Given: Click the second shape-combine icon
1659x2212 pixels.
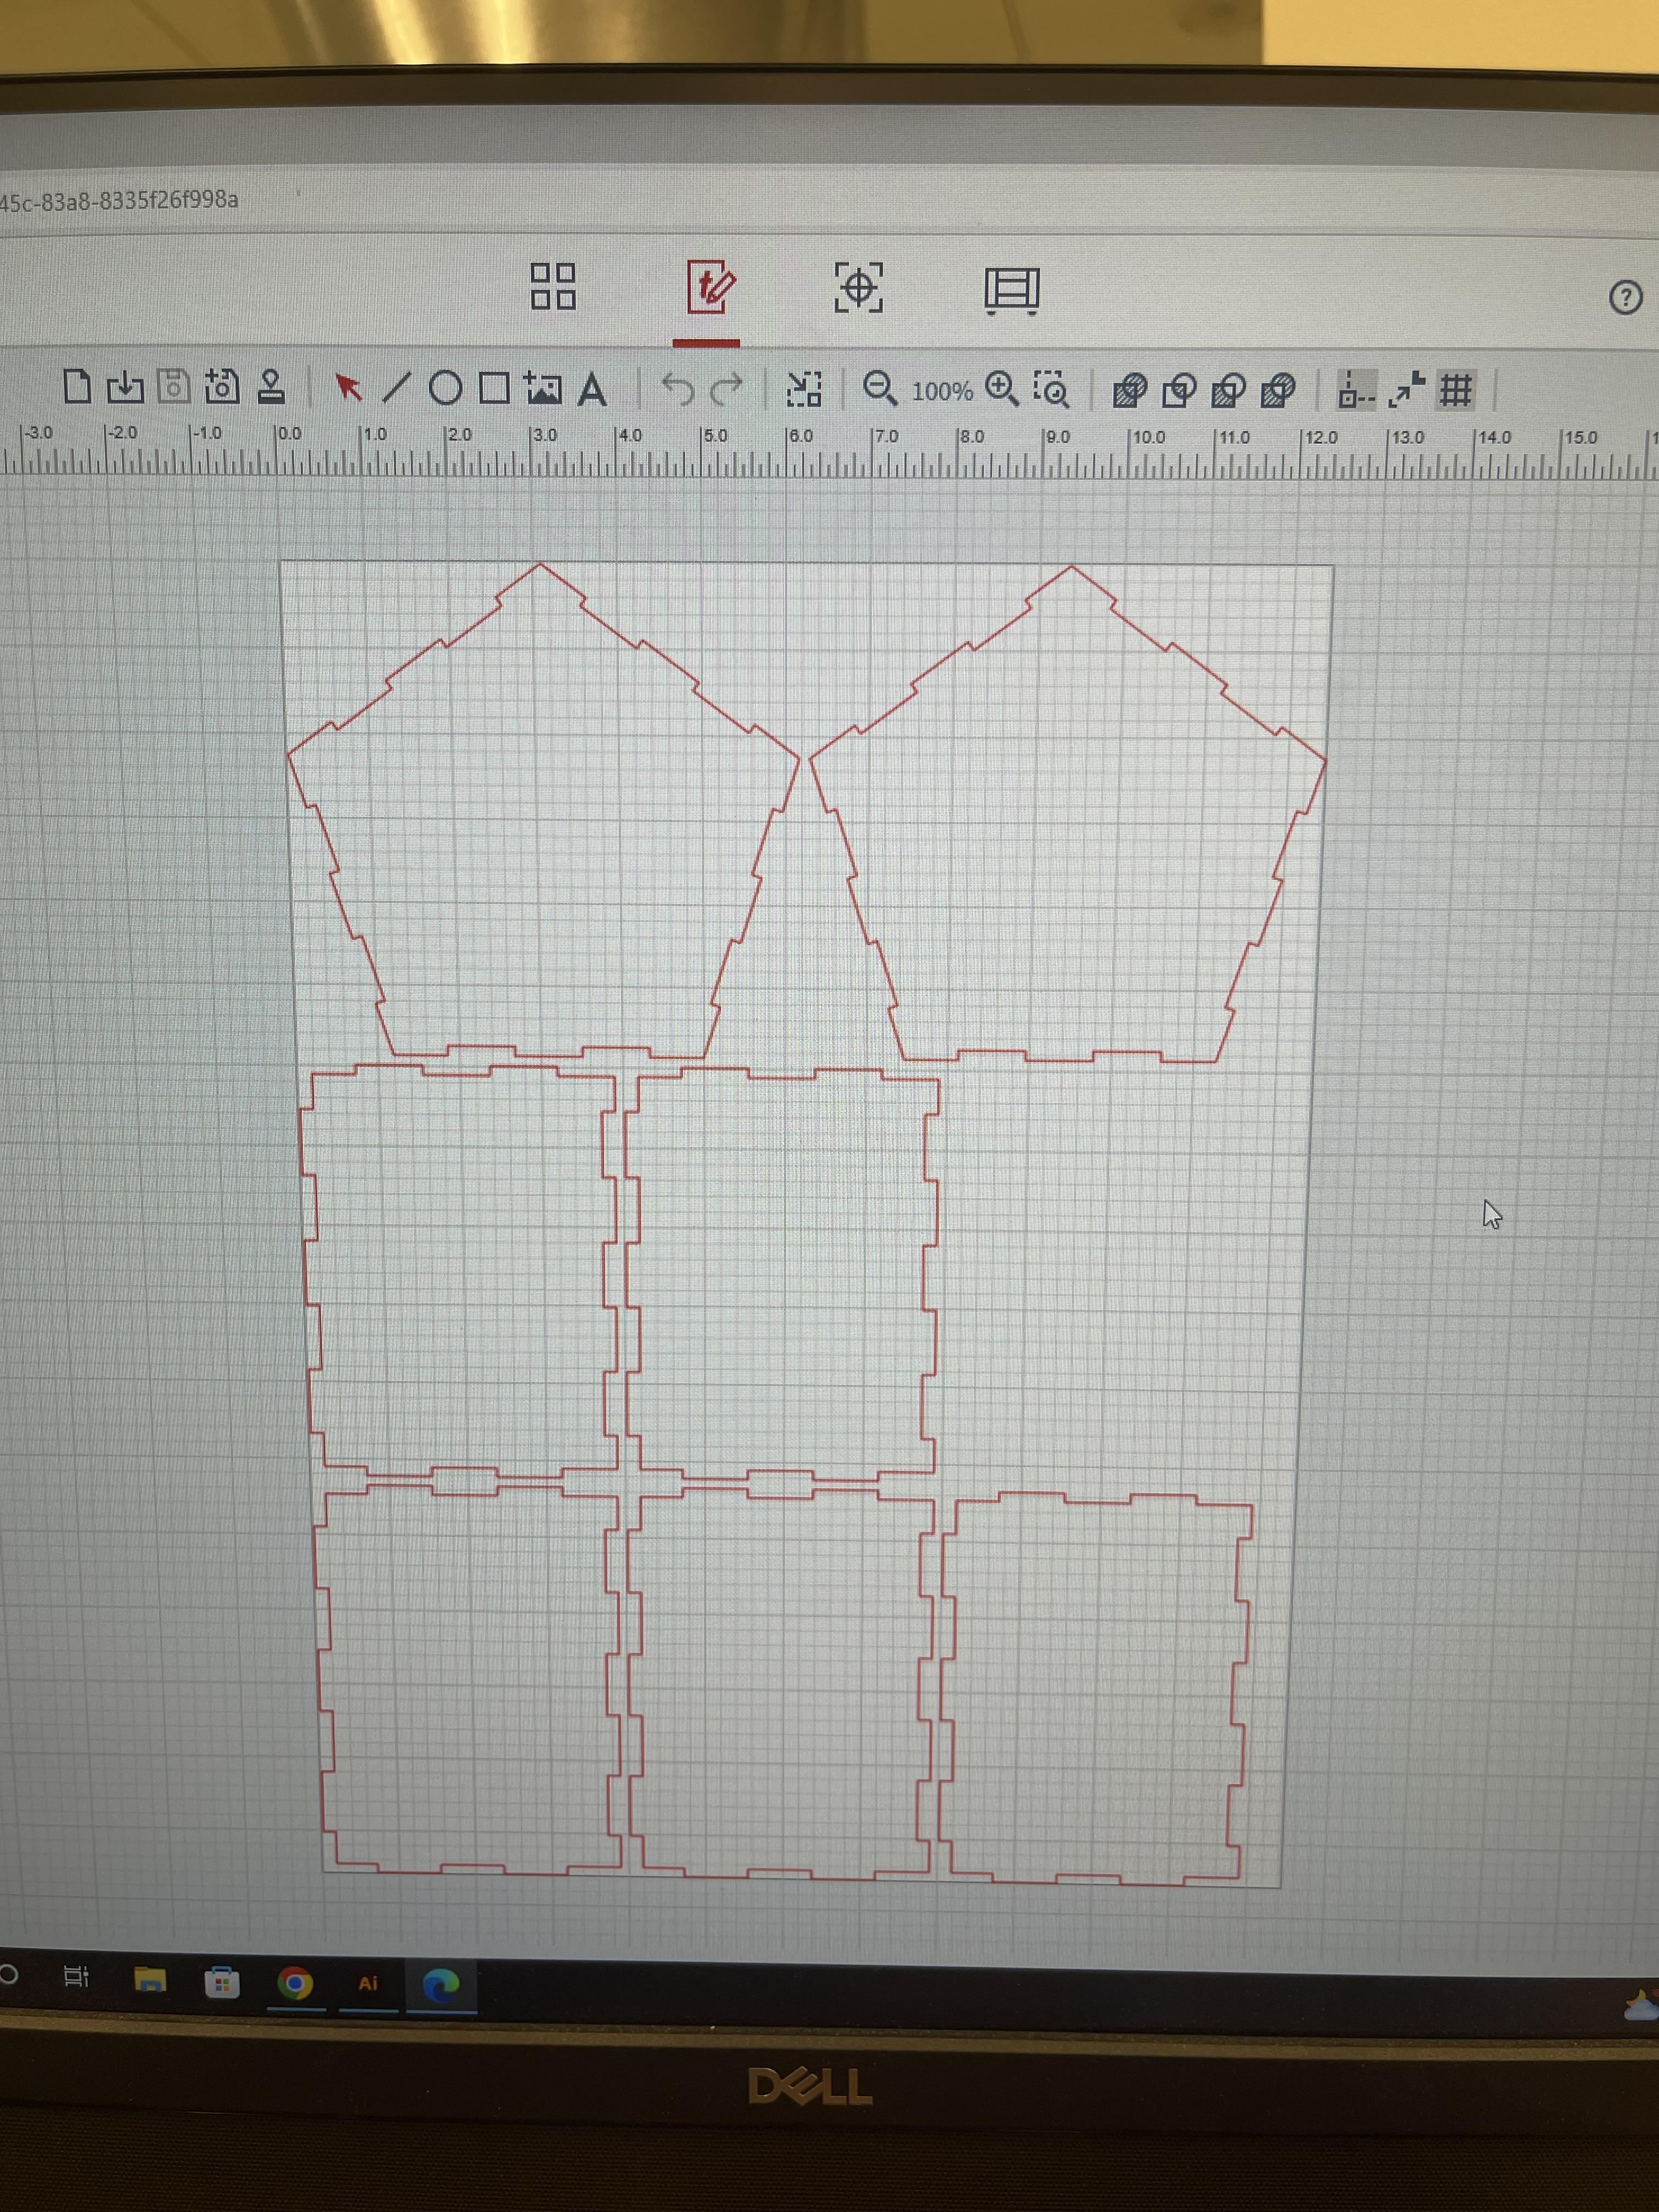Looking at the screenshot, I should point(1180,390).
